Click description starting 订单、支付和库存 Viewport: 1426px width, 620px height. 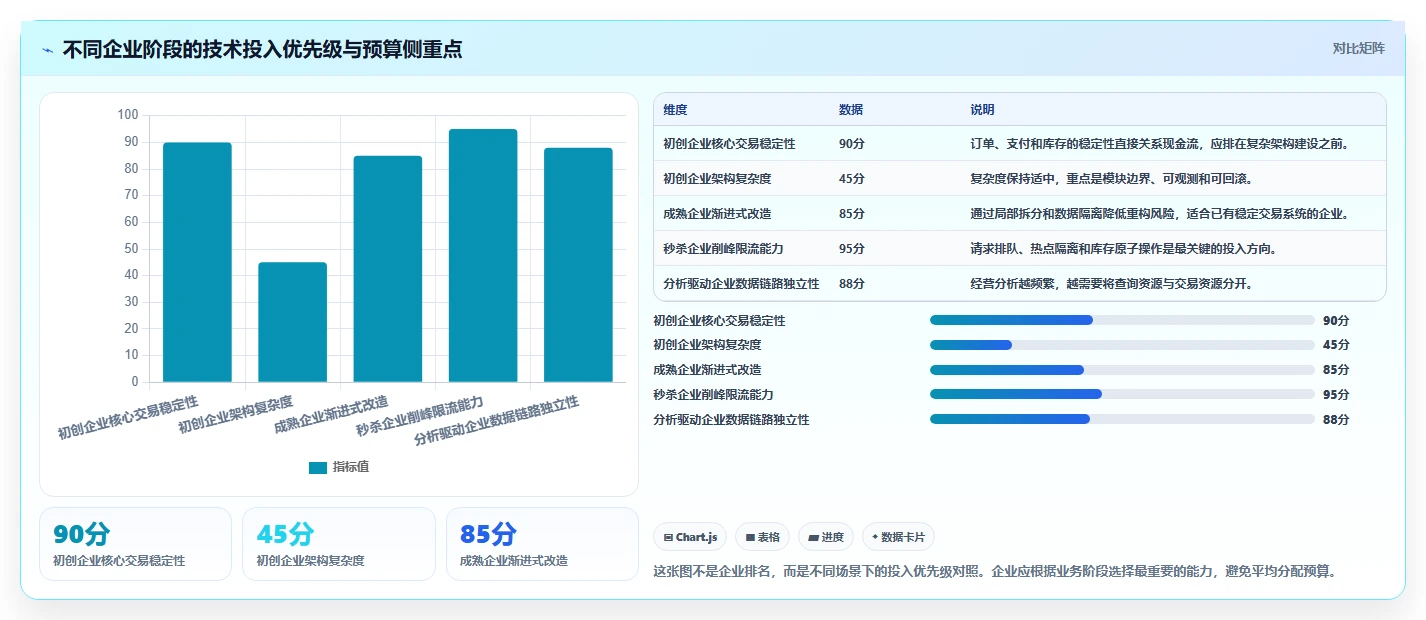pos(1160,144)
